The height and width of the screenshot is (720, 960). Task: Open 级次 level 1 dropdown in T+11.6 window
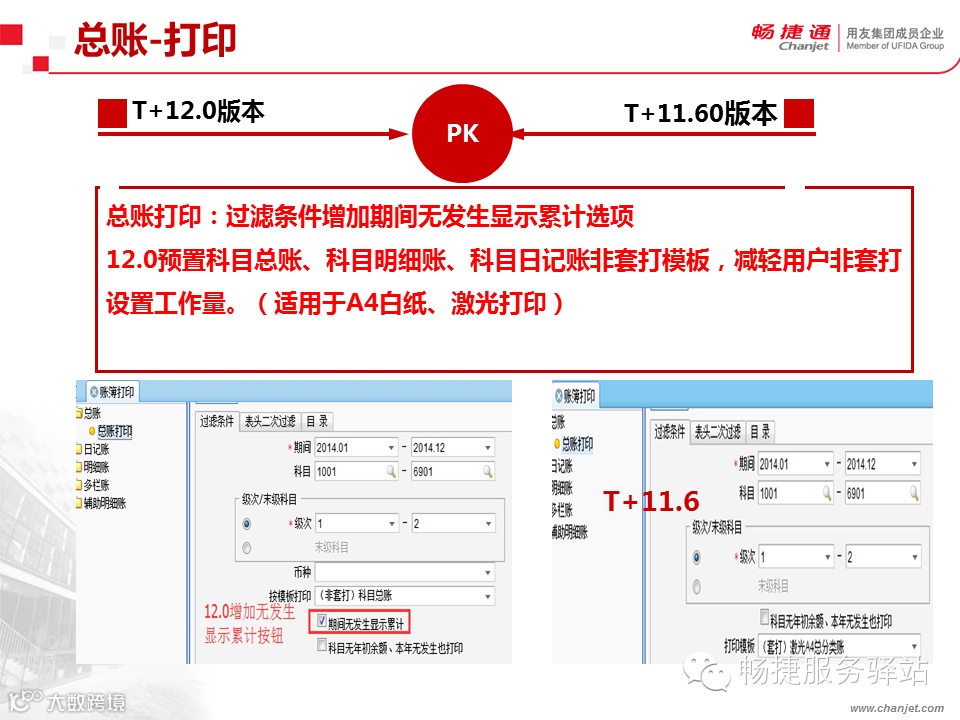[827, 557]
